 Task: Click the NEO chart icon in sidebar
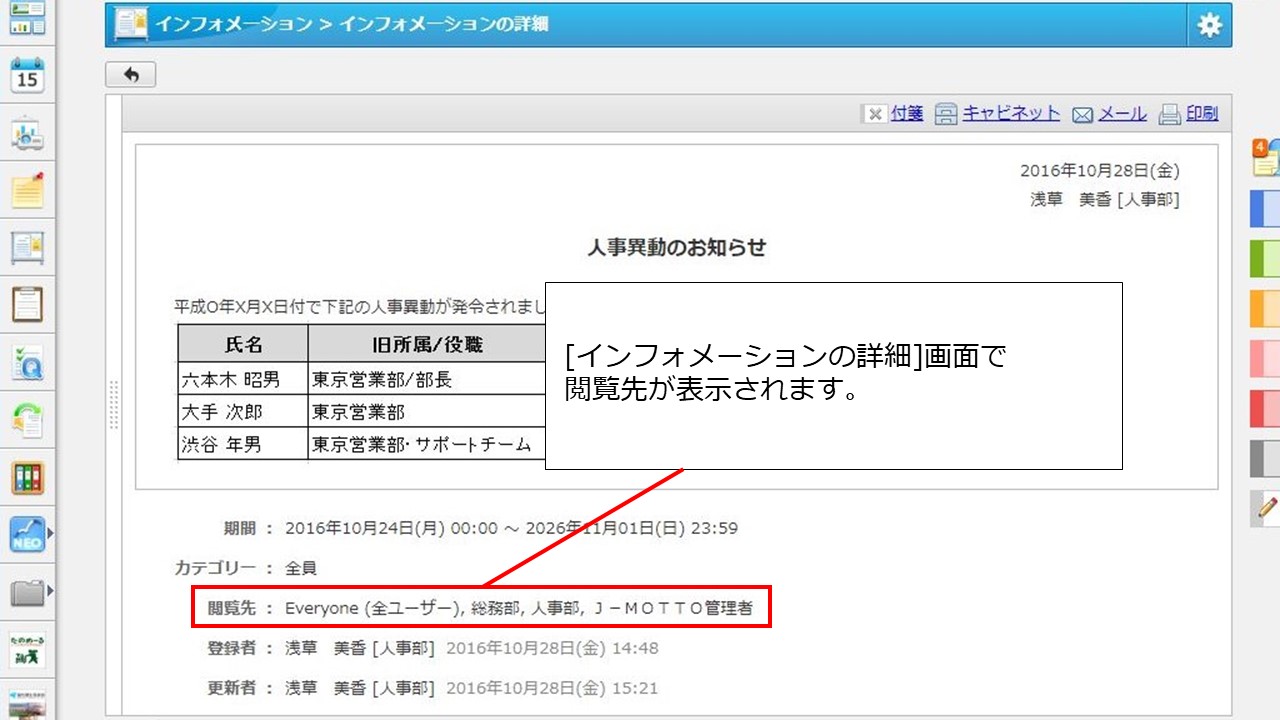pyautogui.click(x=27, y=535)
